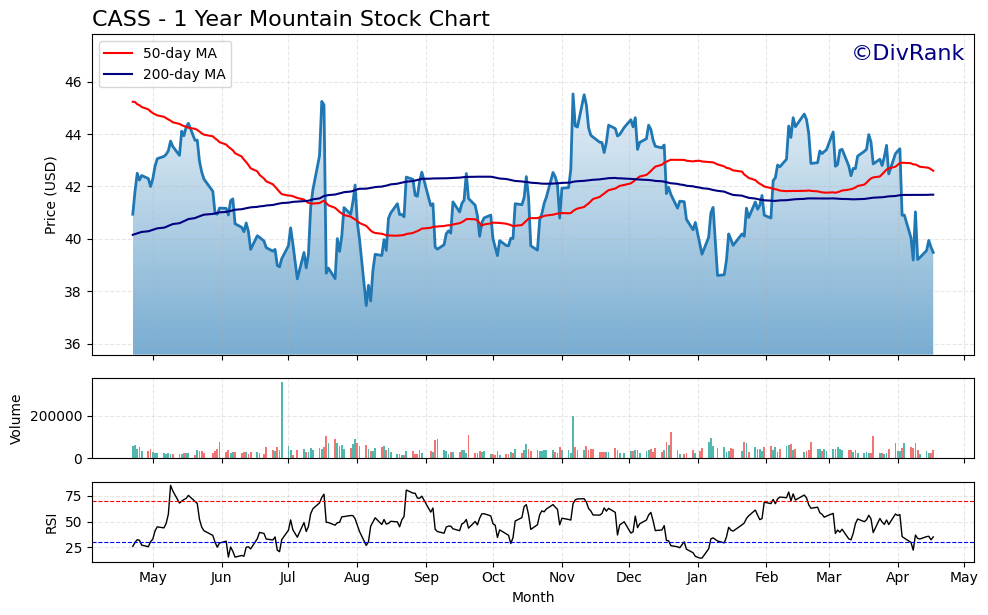Click the 'Month' x-axis label
The width and height of the screenshot is (988, 615).
(x=533, y=597)
